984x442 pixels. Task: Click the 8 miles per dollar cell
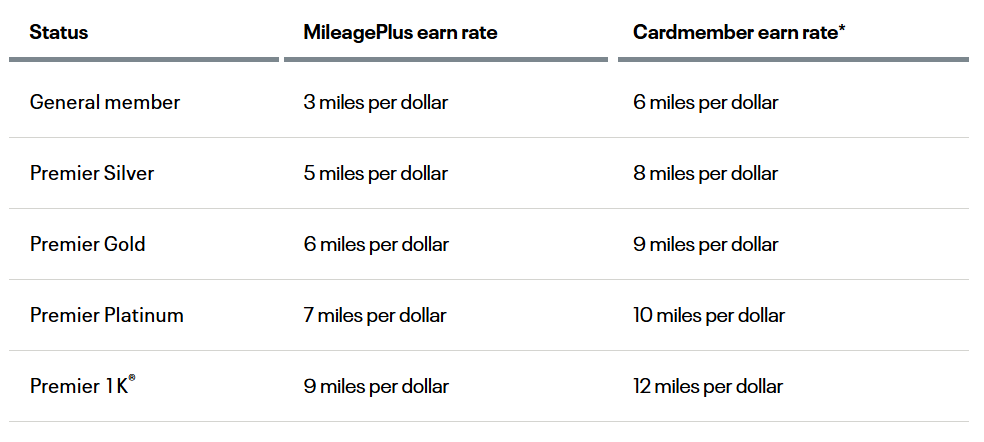point(706,173)
